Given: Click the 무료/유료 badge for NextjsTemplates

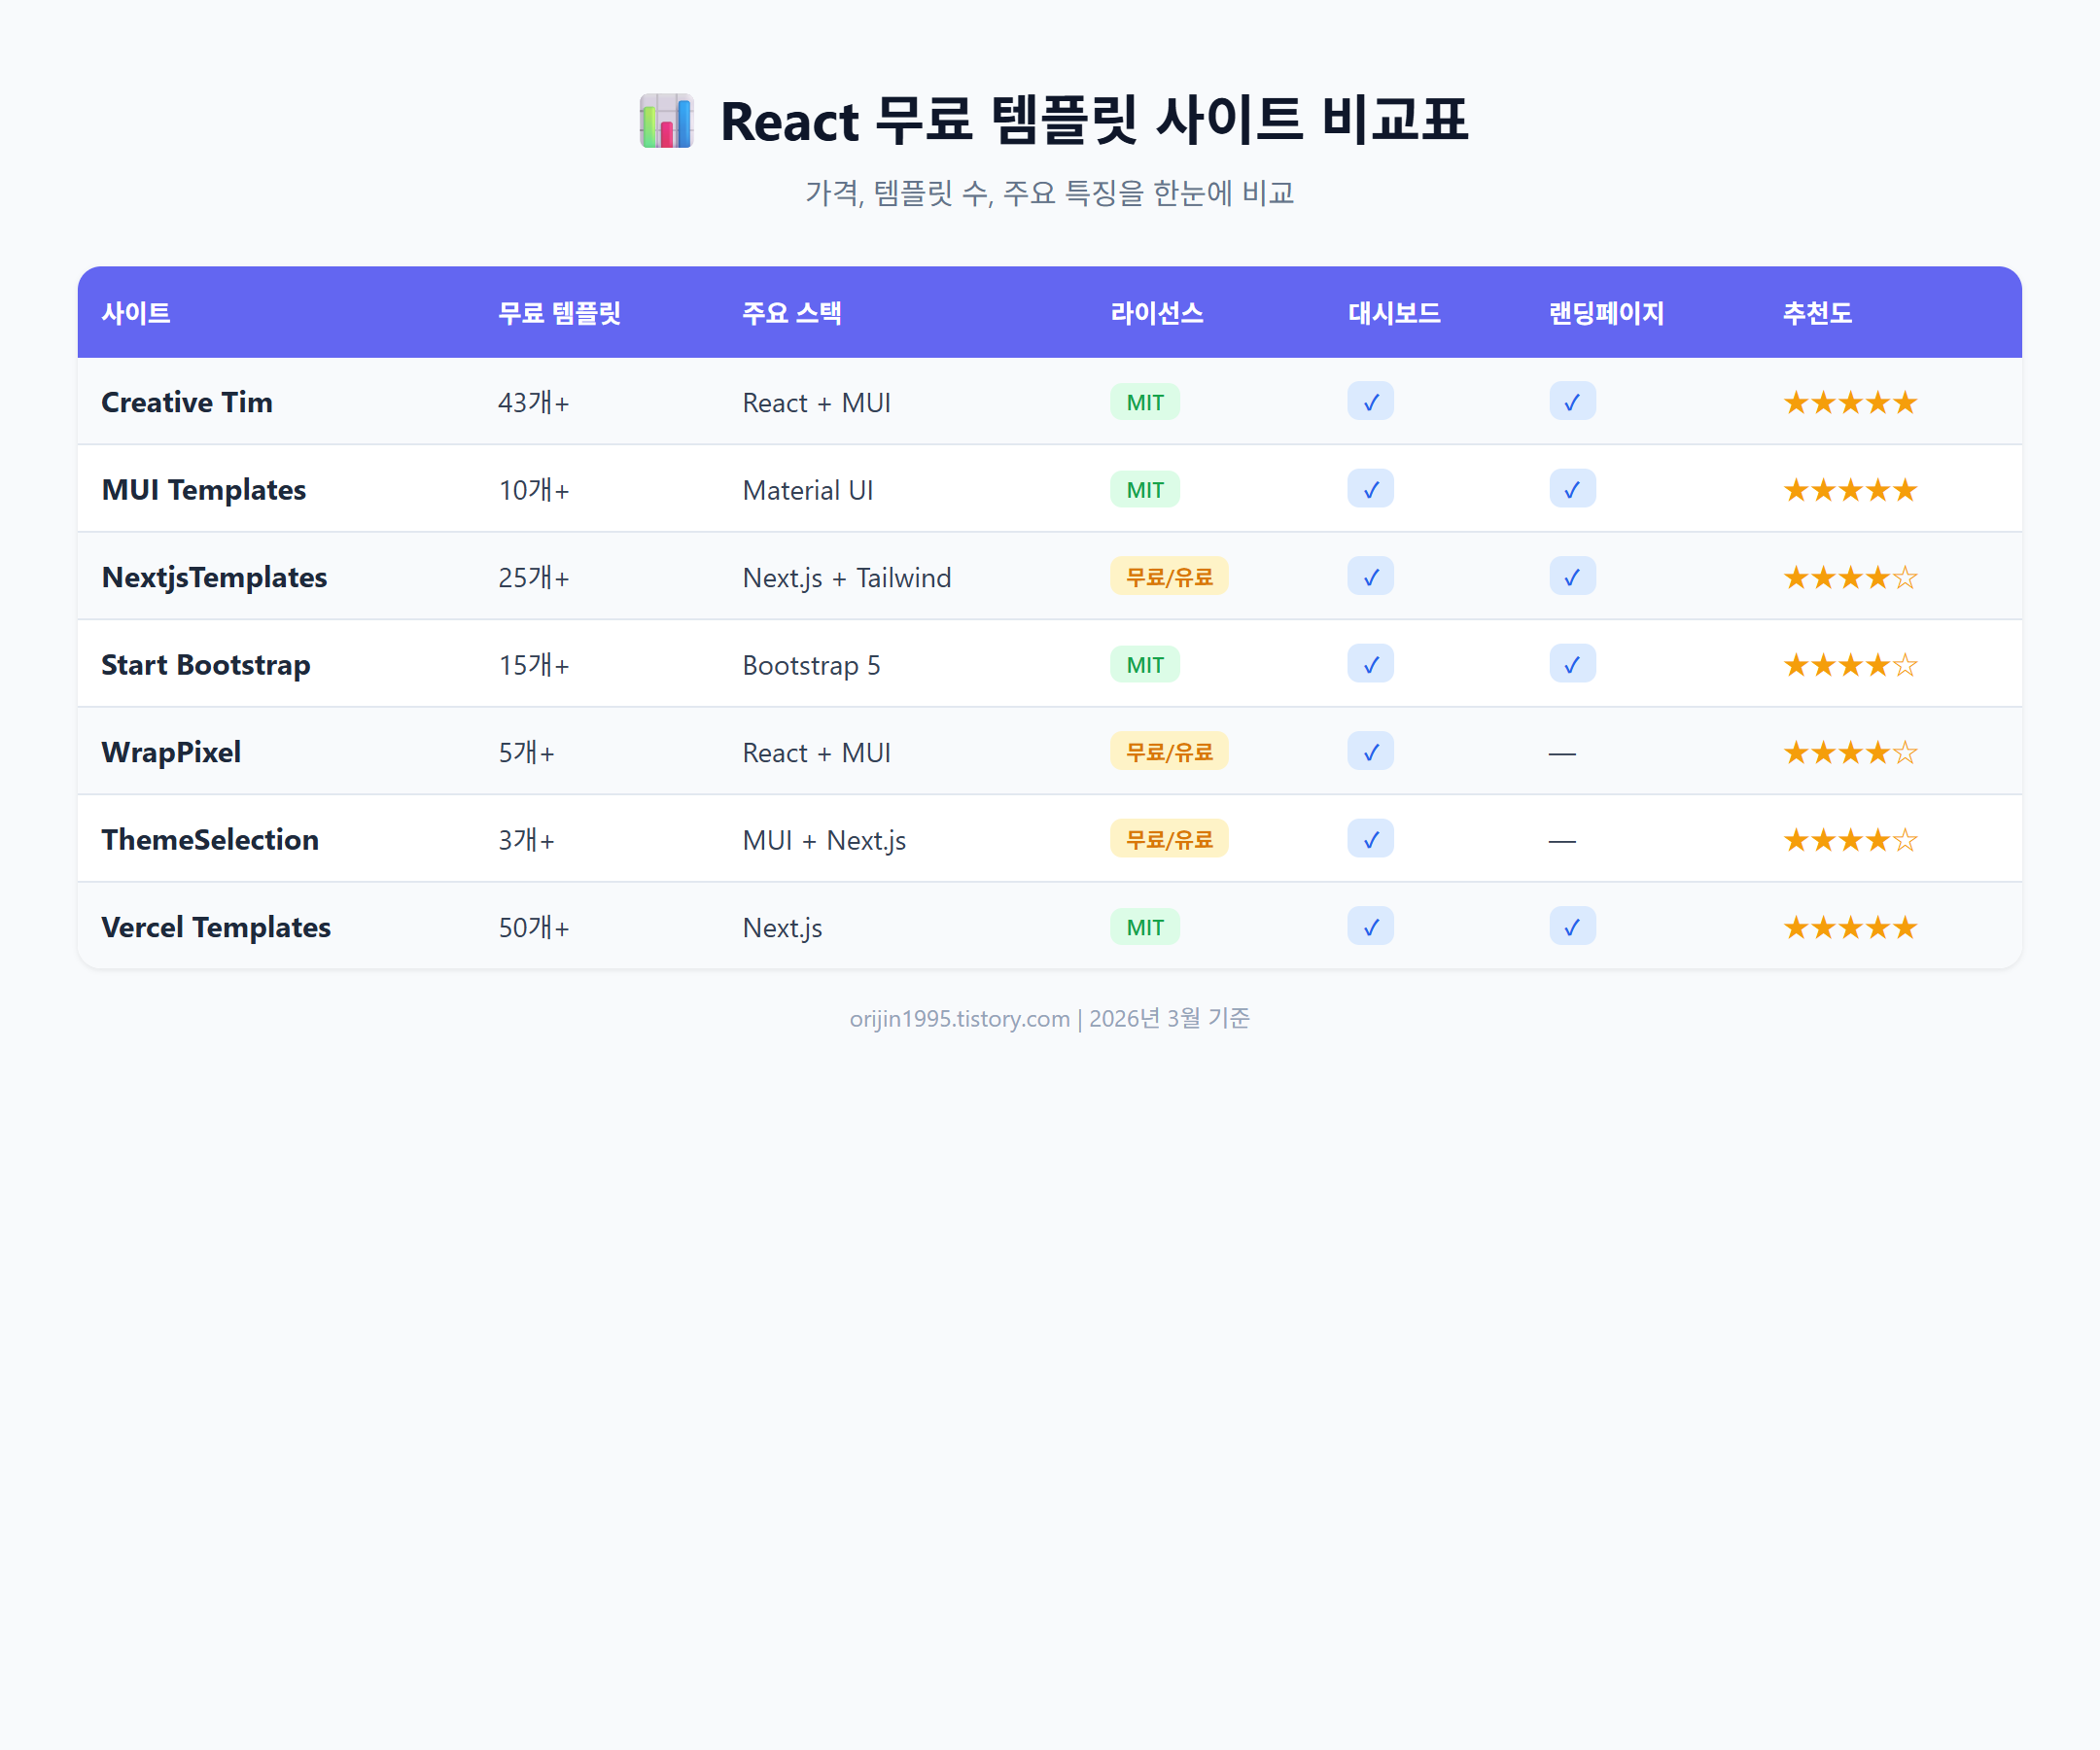Looking at the screenshot, I should point(1168,577).
